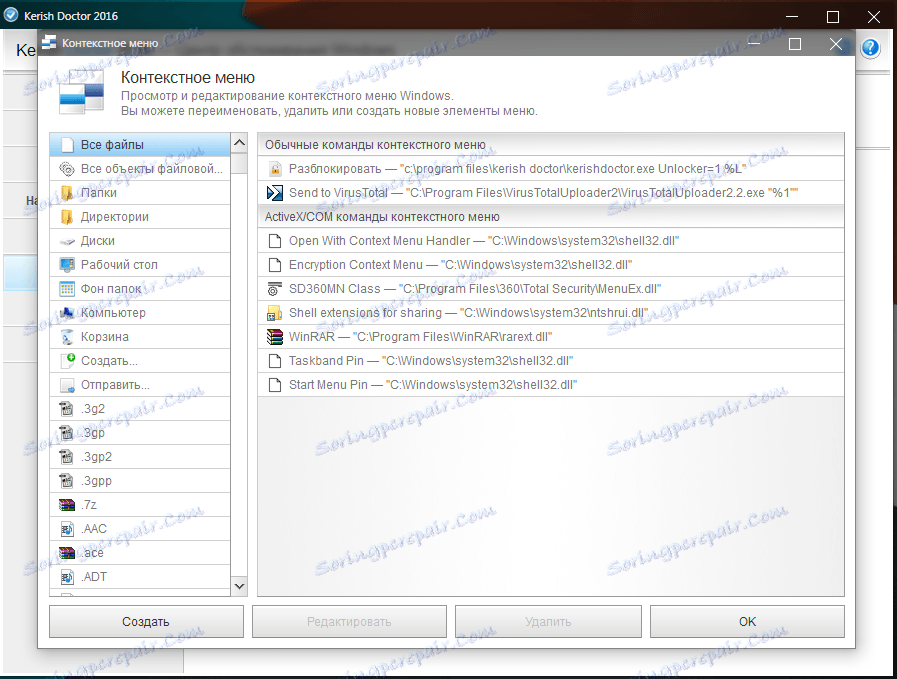This screenshot has width=897, height=679.
Task: Click the drive icon next to Диски
Action: click(x=68, y=241)
